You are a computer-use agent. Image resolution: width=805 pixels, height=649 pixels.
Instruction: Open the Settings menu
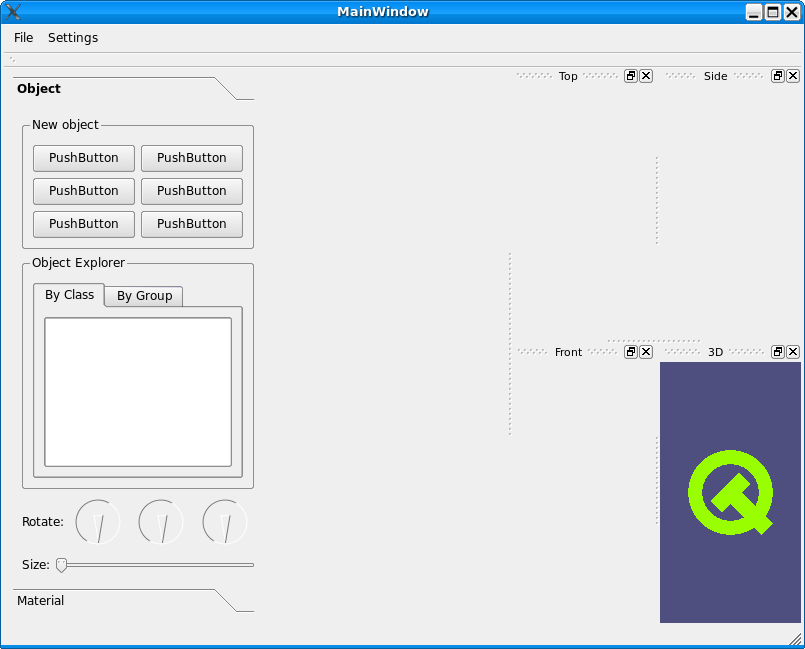(73, 37)
